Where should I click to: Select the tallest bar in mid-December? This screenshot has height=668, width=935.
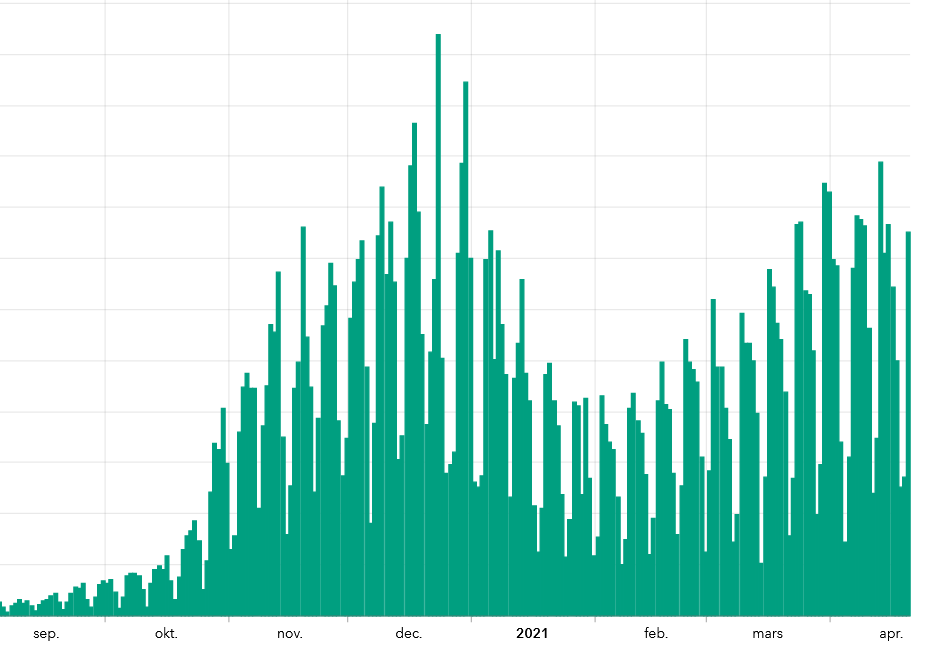click(438, 325)
